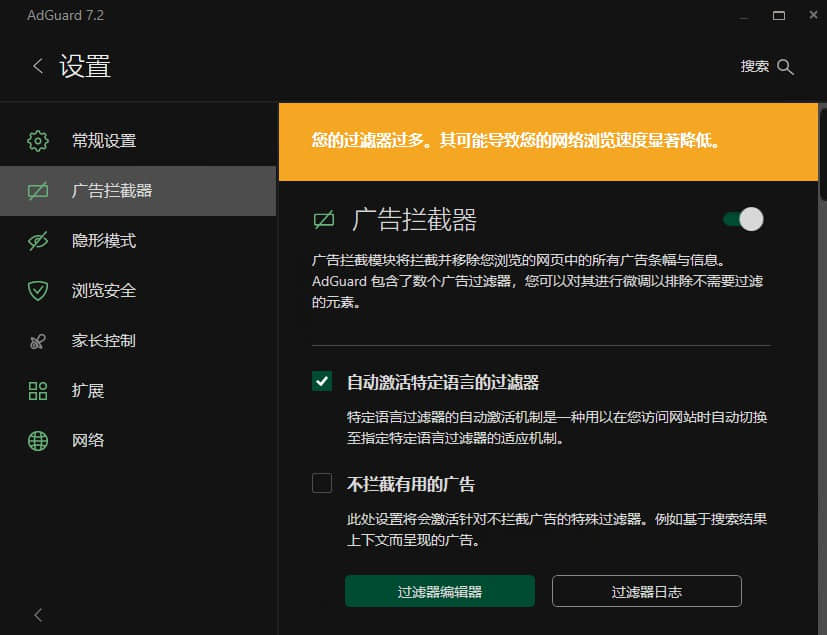Open 常规设置 section
Screen dimensions: 827x635
click(x=138, y=141)
